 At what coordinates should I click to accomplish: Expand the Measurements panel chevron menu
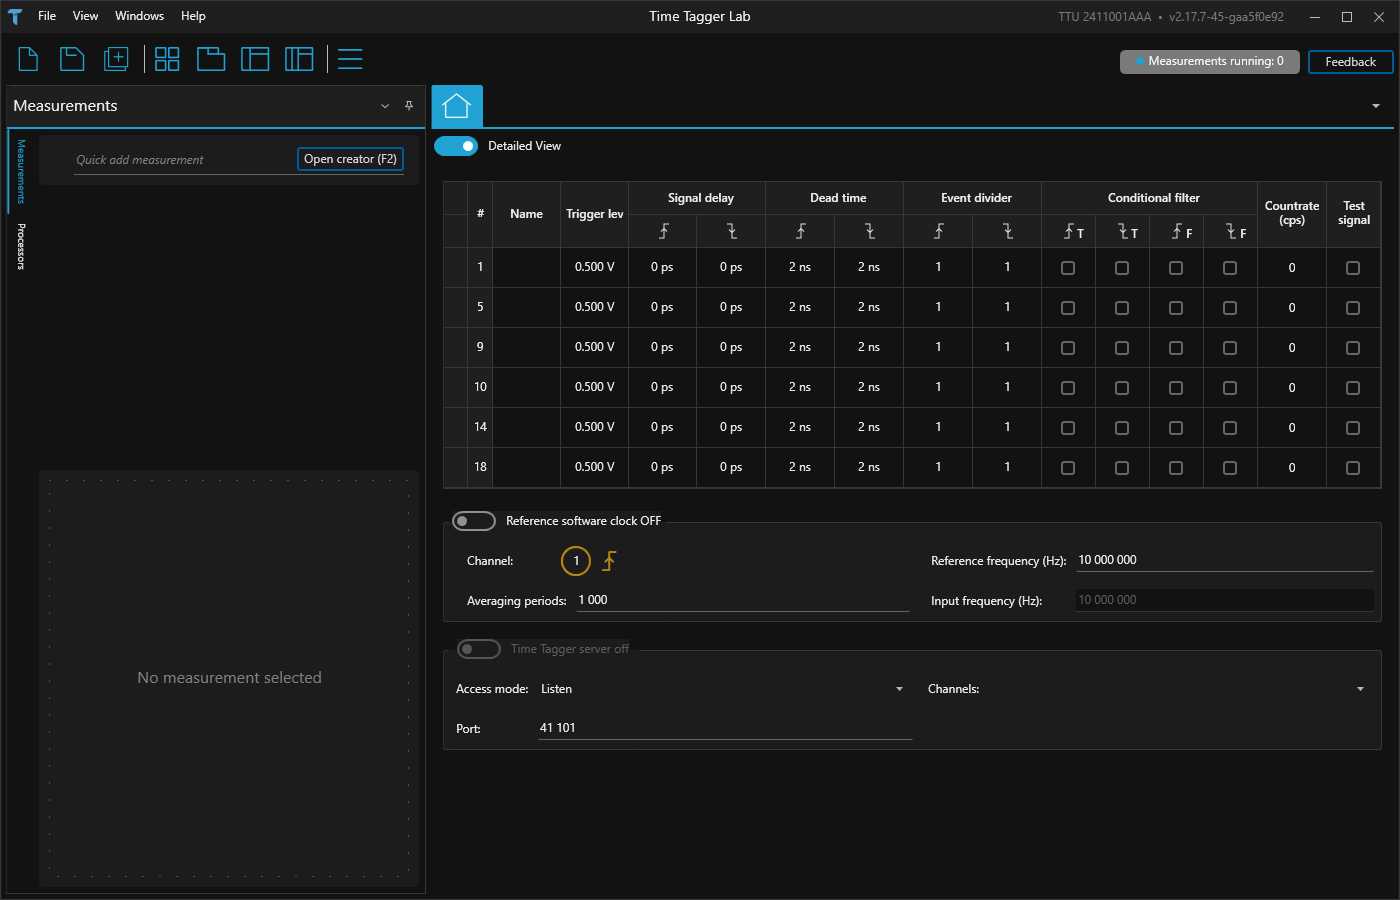[385, 106]
